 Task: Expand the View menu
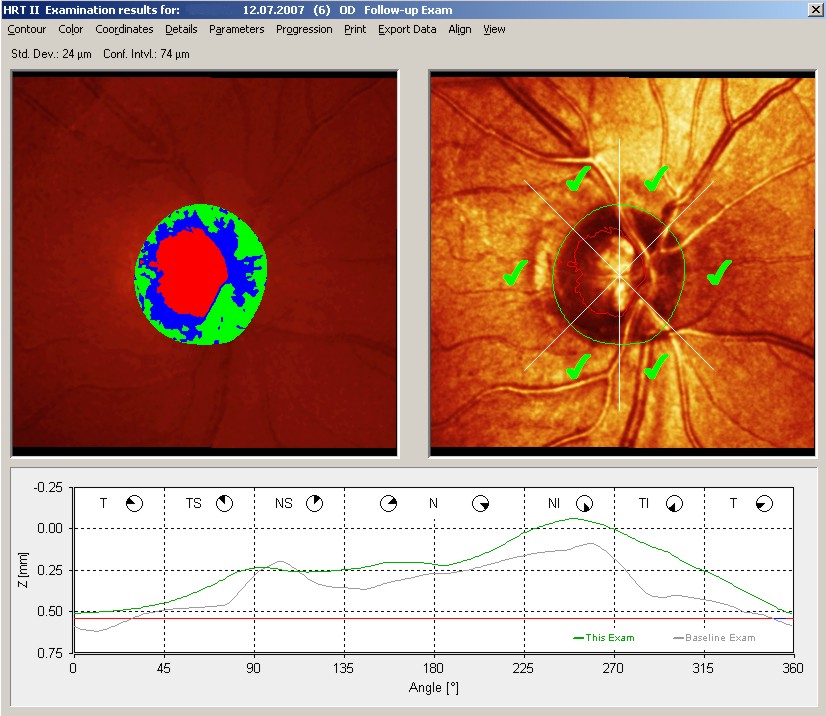click(x=494, y=30)
